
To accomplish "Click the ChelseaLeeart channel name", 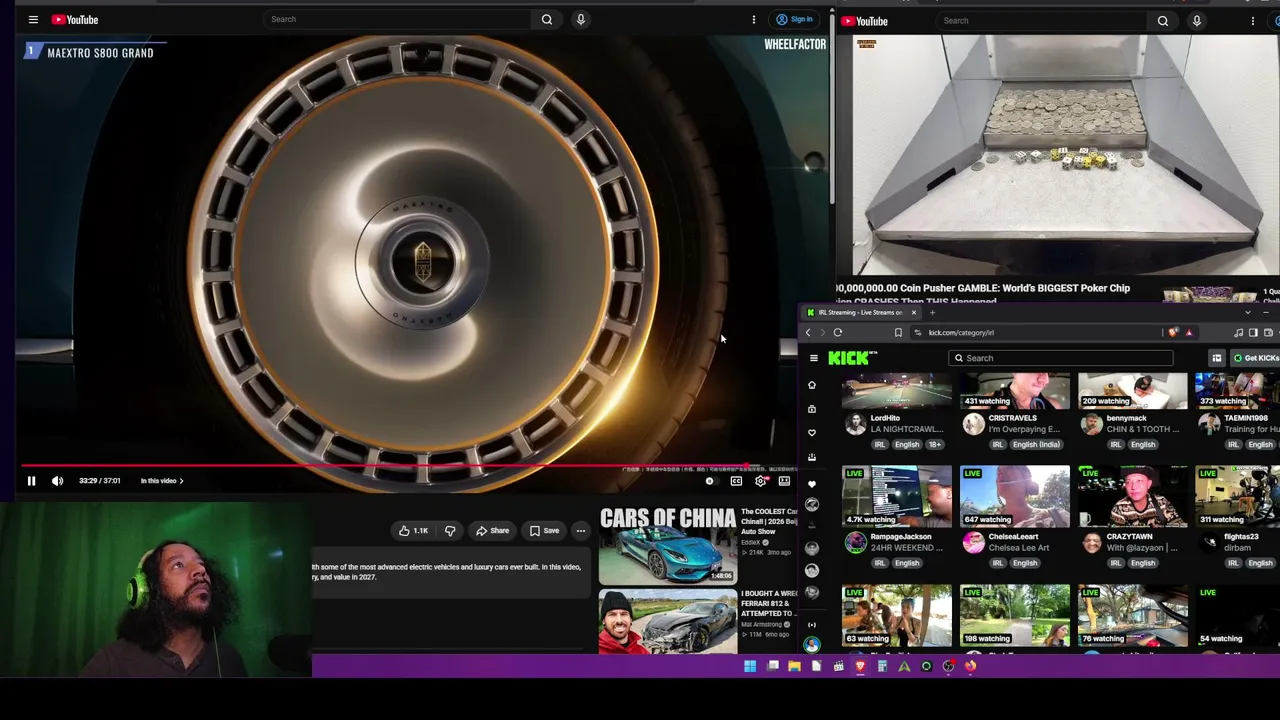I will [x=1013, y=537].
